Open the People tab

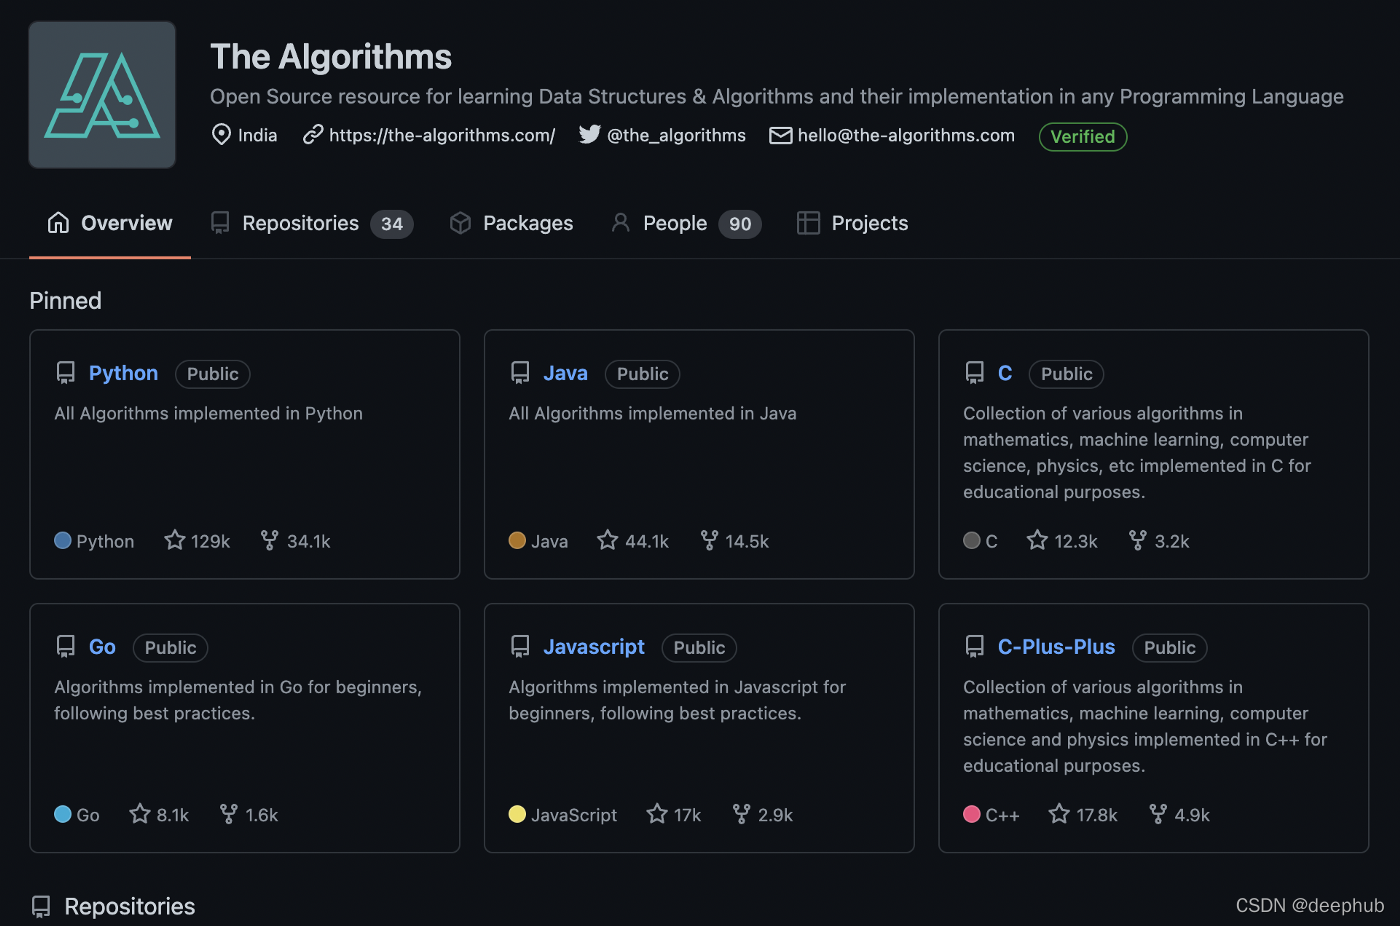tap(686, 223)
